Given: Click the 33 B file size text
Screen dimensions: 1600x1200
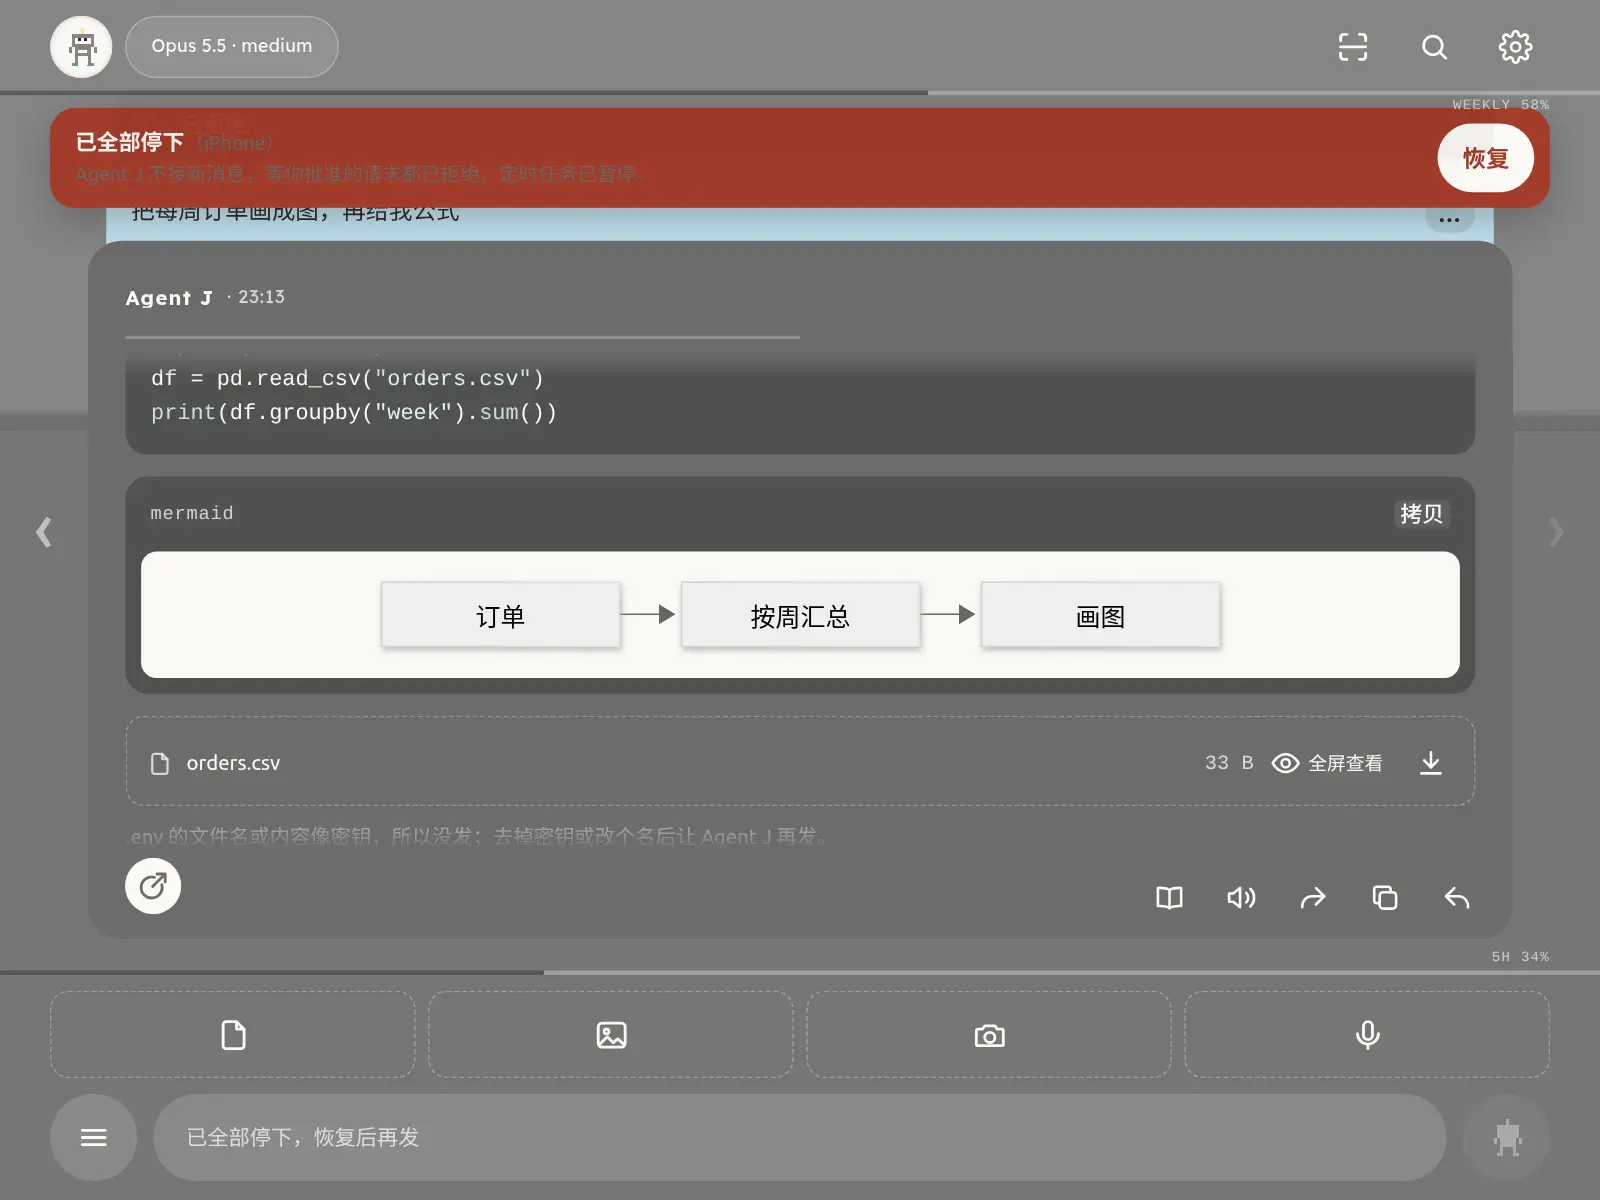Looking at the screenshot, I should 1229,763.
